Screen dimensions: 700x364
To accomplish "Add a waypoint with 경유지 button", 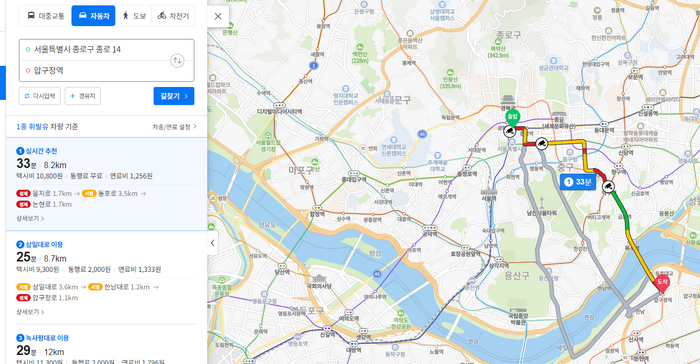I will (x=83, y=96).
